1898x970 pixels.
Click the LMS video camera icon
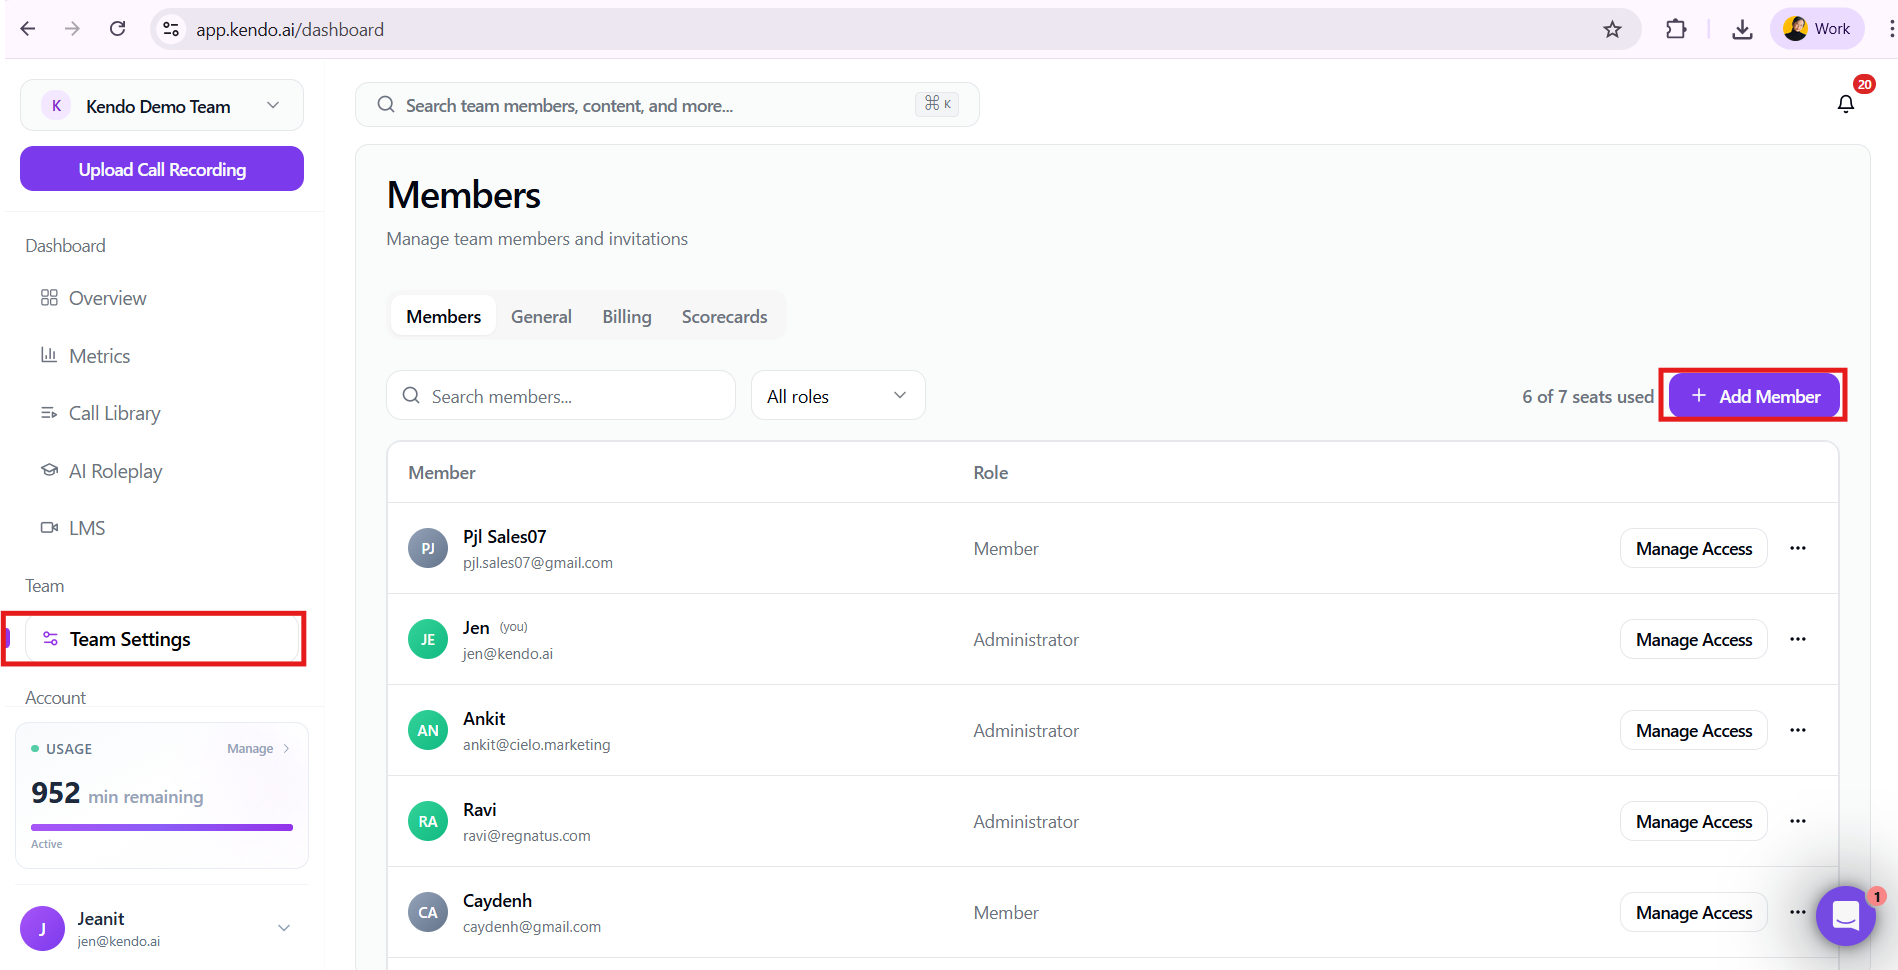[49, 528]
